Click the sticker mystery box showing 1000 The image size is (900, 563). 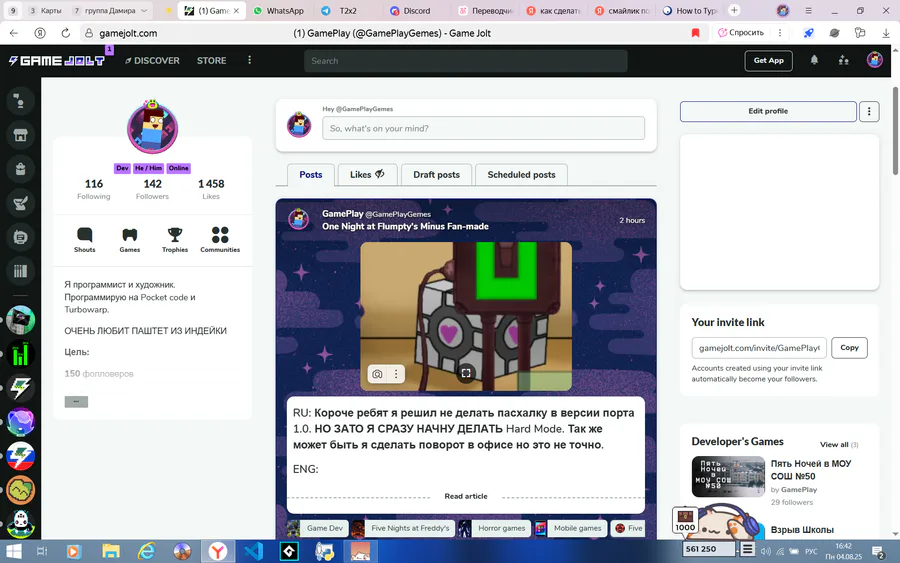pos(685,520)
